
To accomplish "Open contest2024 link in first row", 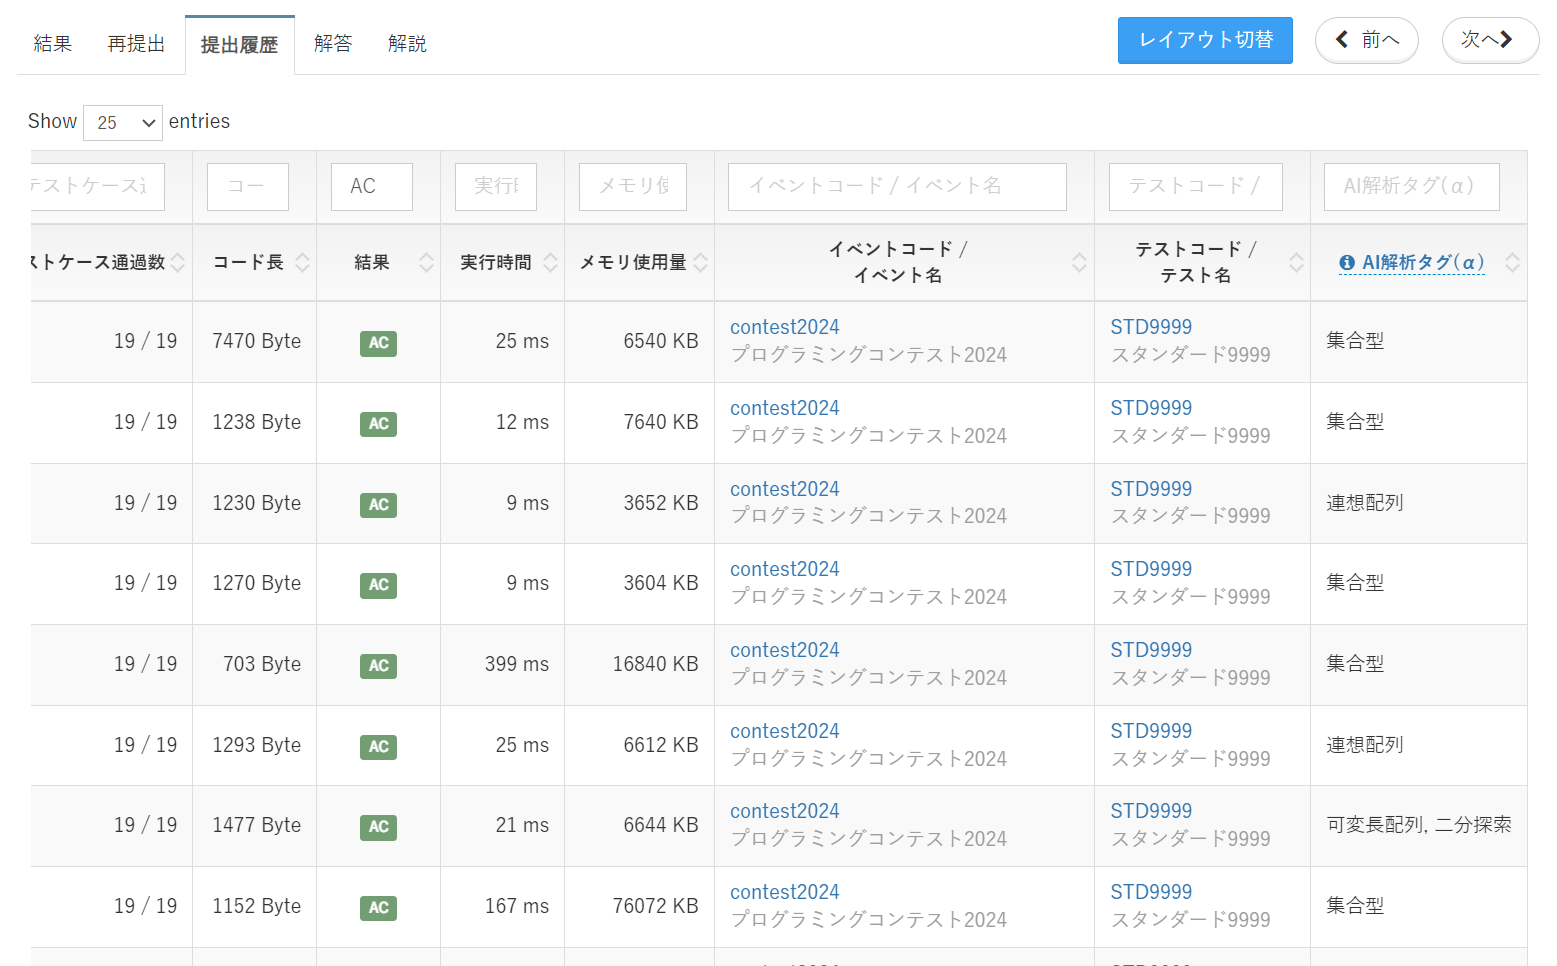I will click(x=784, y=327).
